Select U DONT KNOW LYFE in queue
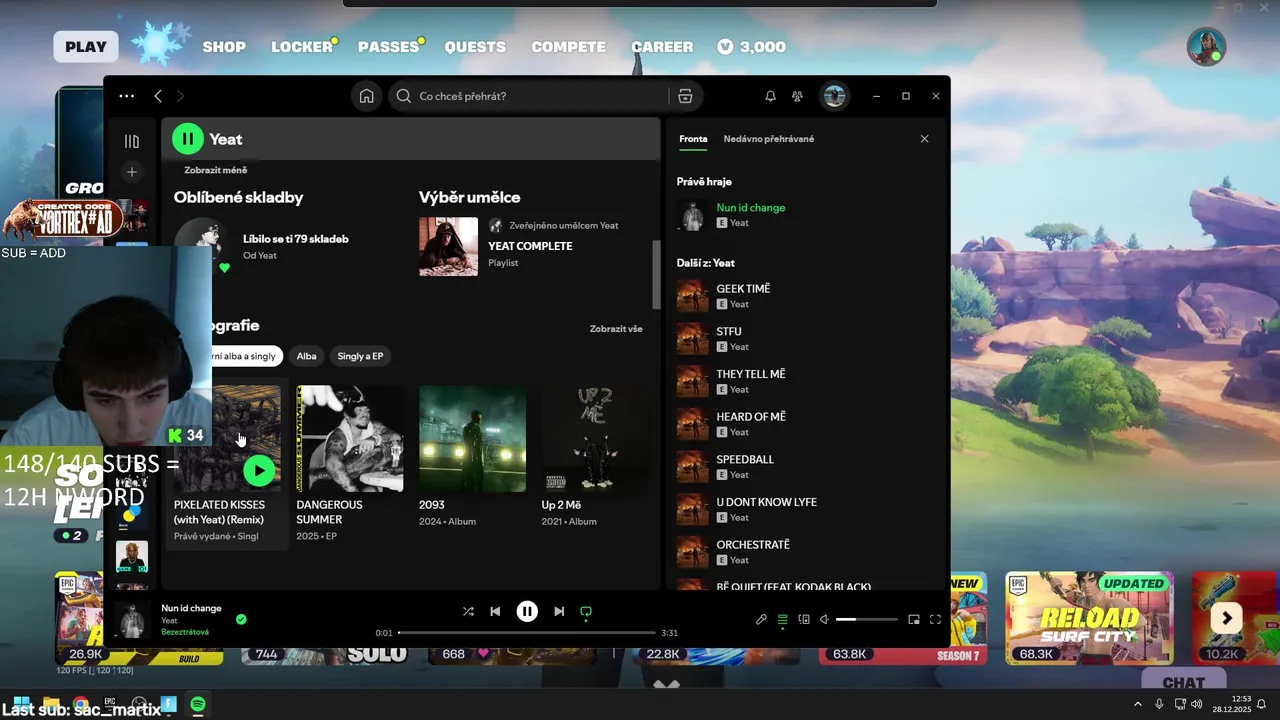 (x=766, y=502)
